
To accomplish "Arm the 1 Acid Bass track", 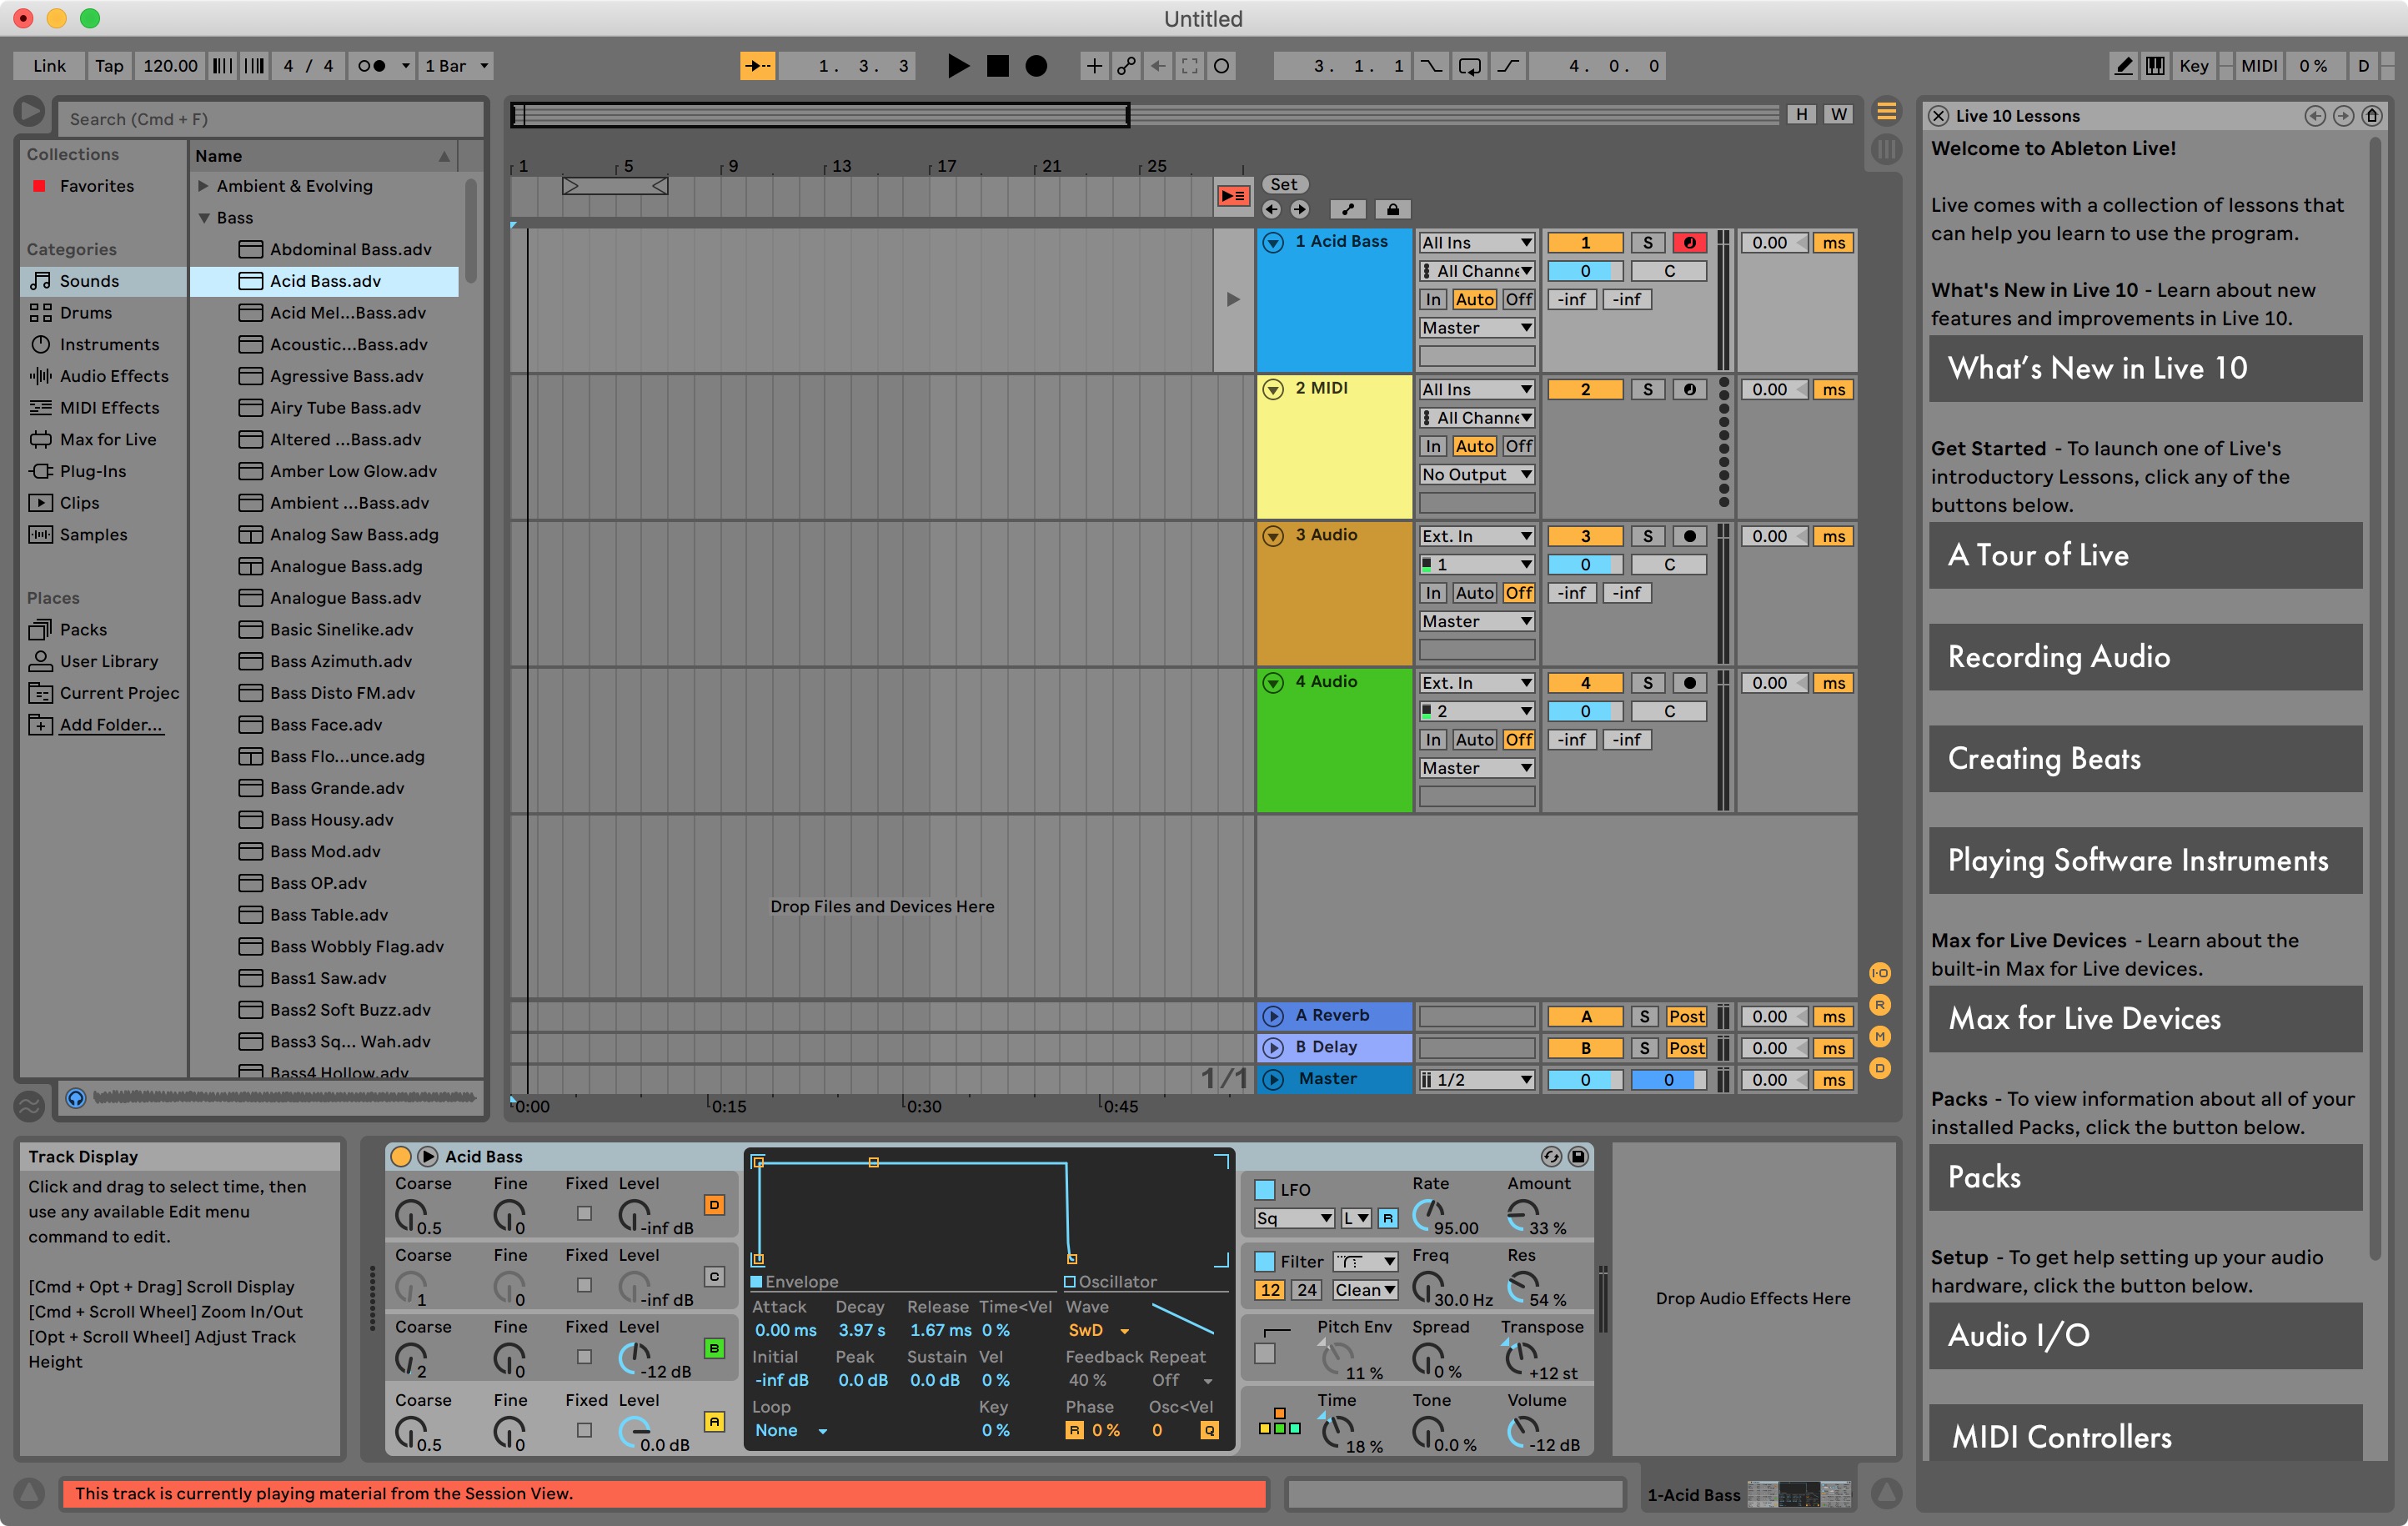I will click(x=1689, y=243).
